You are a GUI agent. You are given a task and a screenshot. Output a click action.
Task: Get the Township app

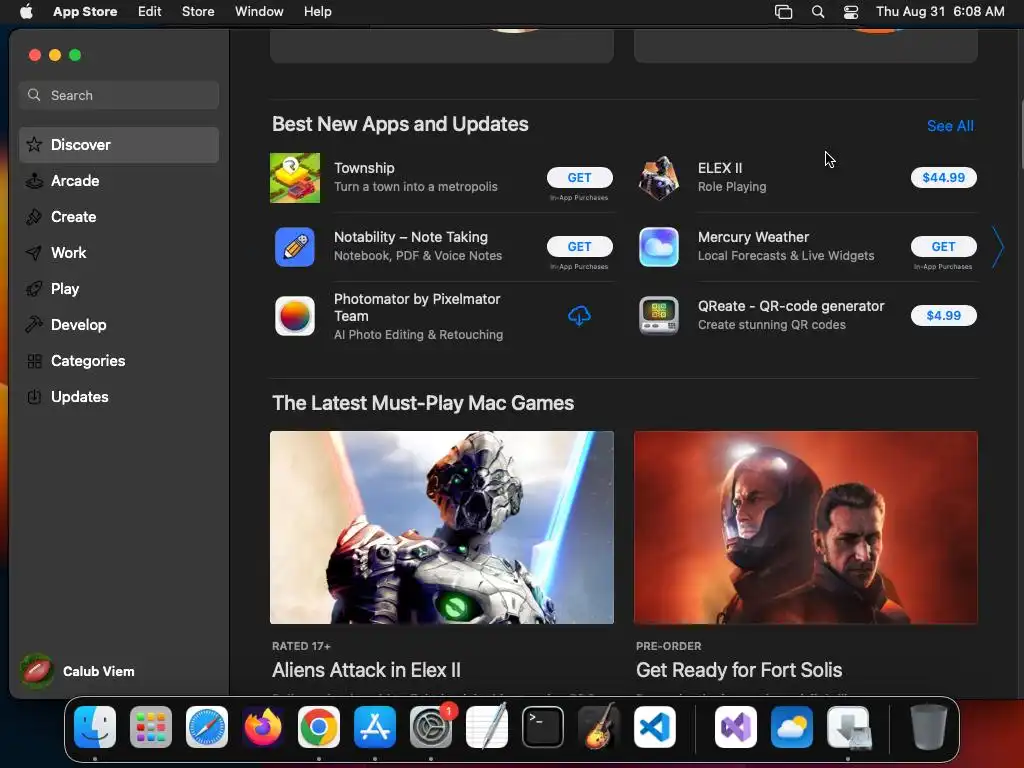pyautogui.click(x=579, y=178)
